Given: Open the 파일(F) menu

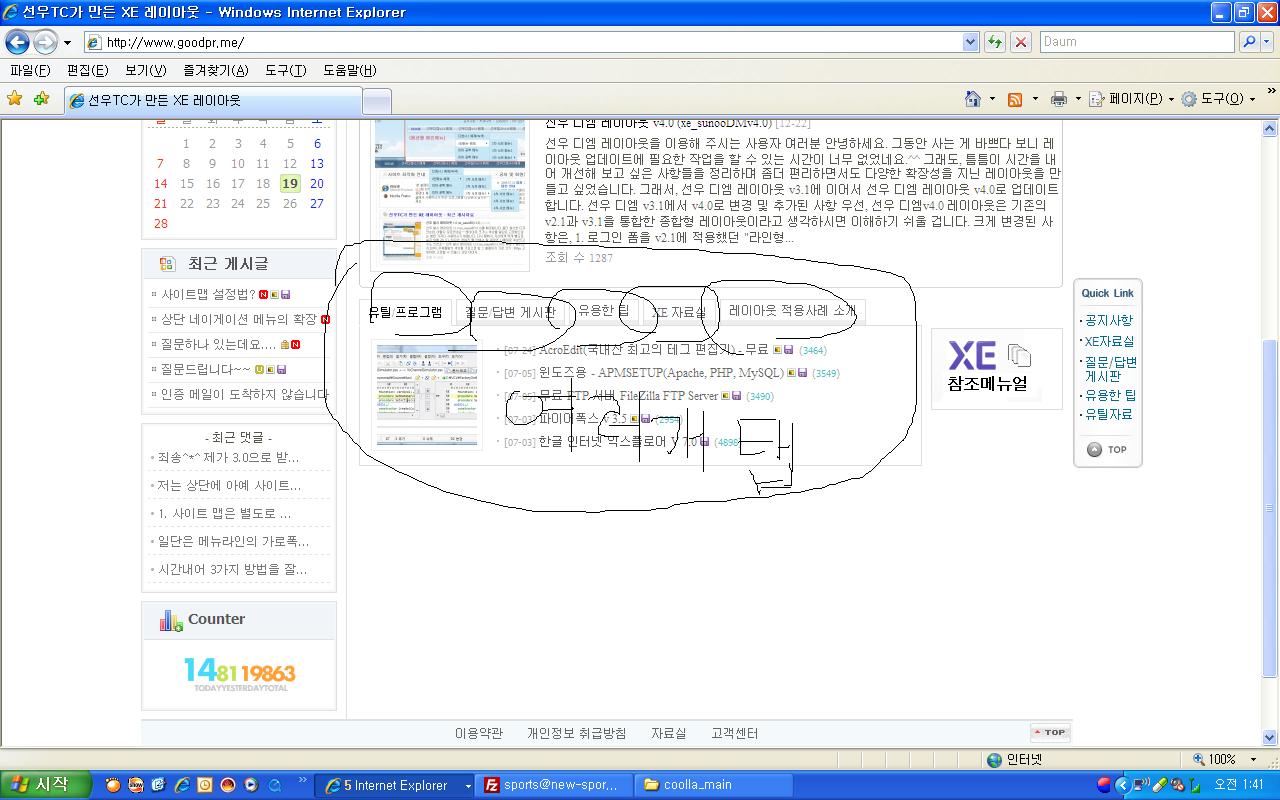Looking at the screenshot, I should point(29,70).
